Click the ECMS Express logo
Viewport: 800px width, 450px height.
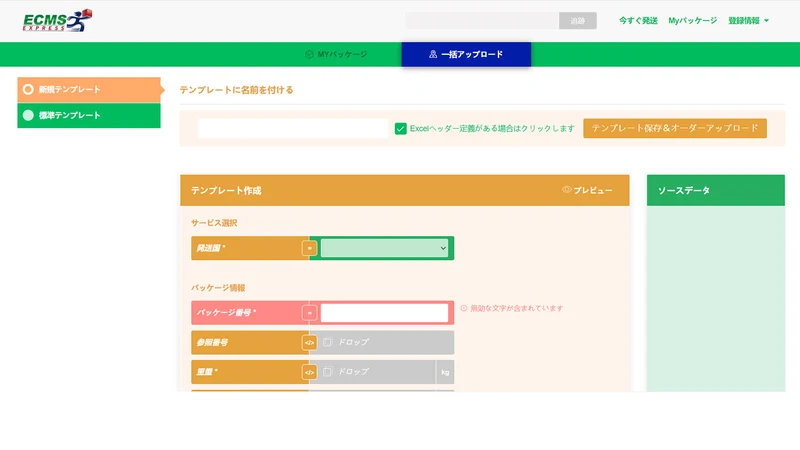pos(57,20)
